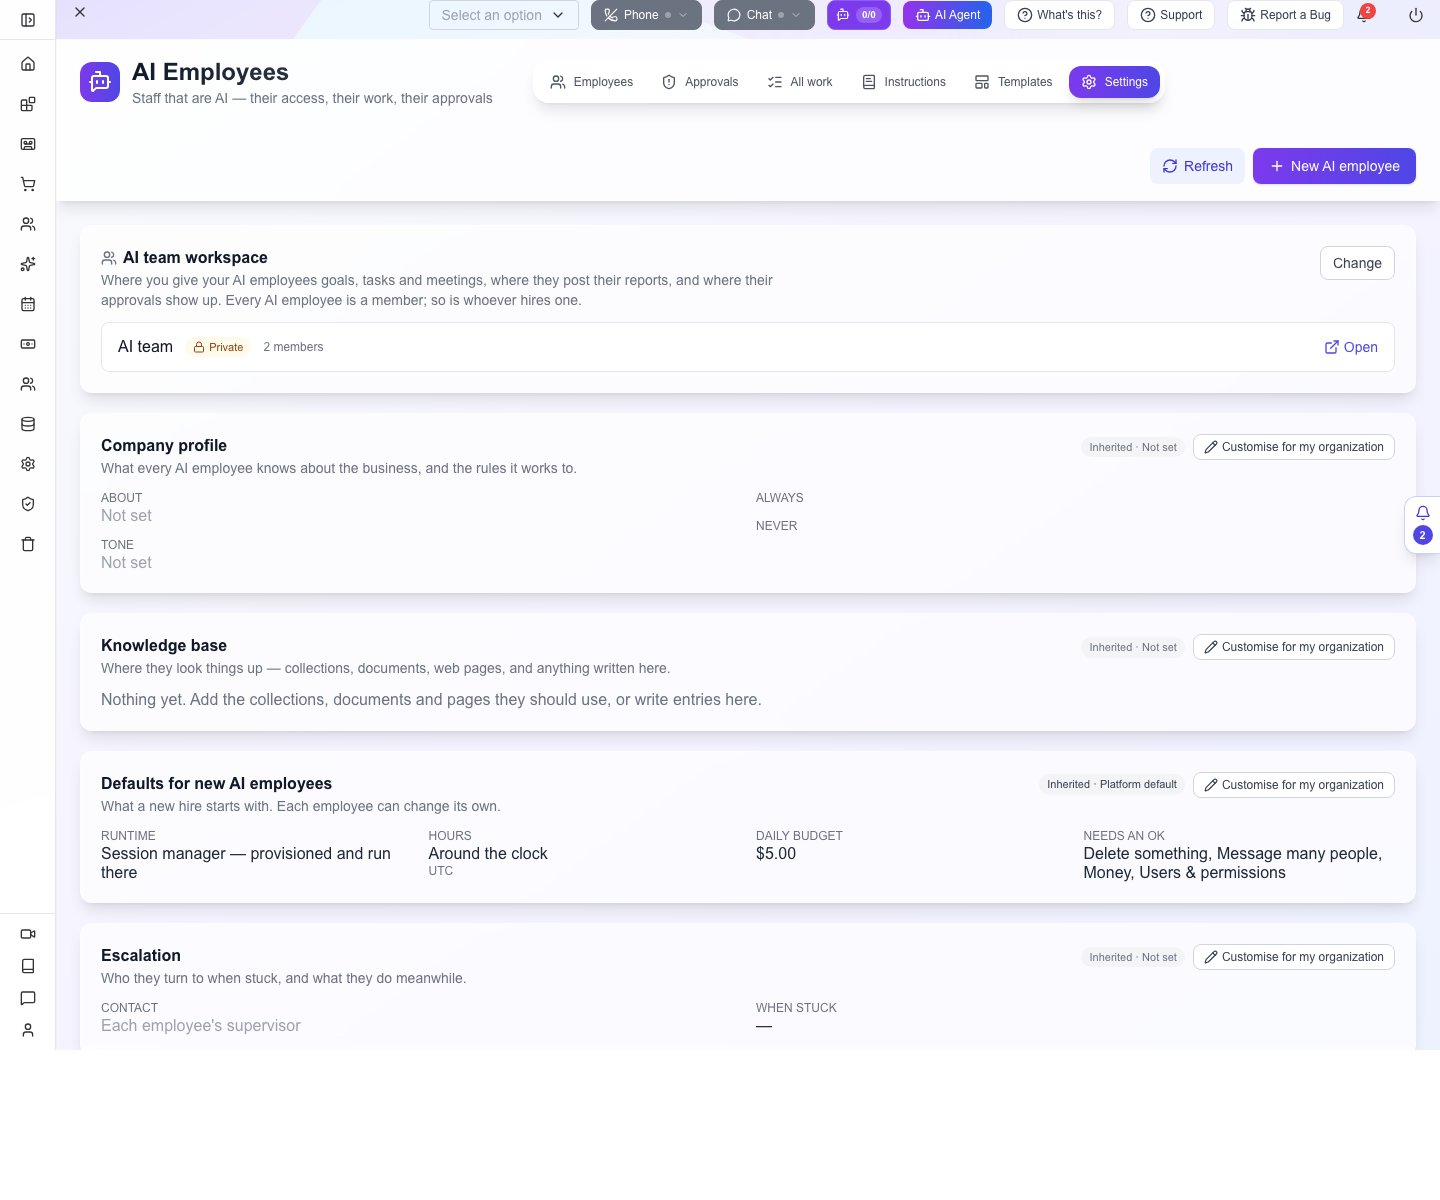Open the Instructions tab
The height and width of the screenshot is (1200, 1440).
(904, 82)
